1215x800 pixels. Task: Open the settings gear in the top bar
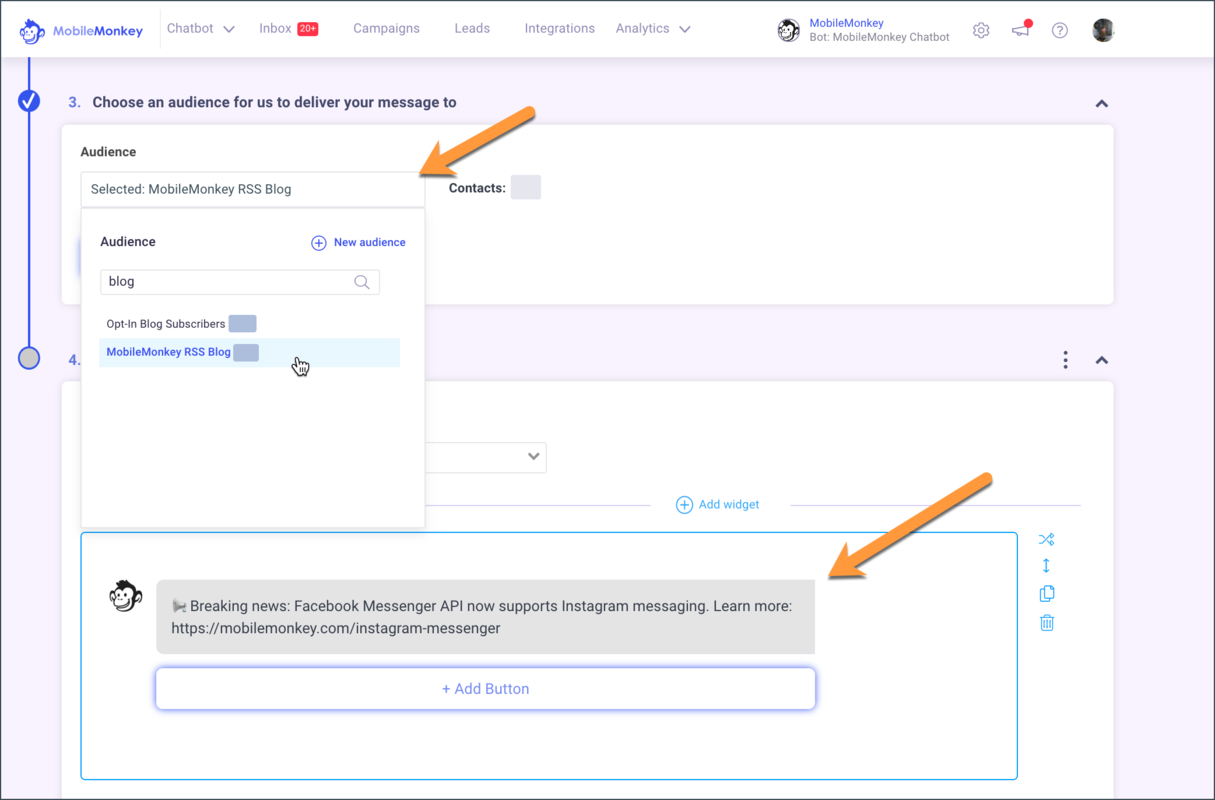pyautogui.click(x=981, y=30)
